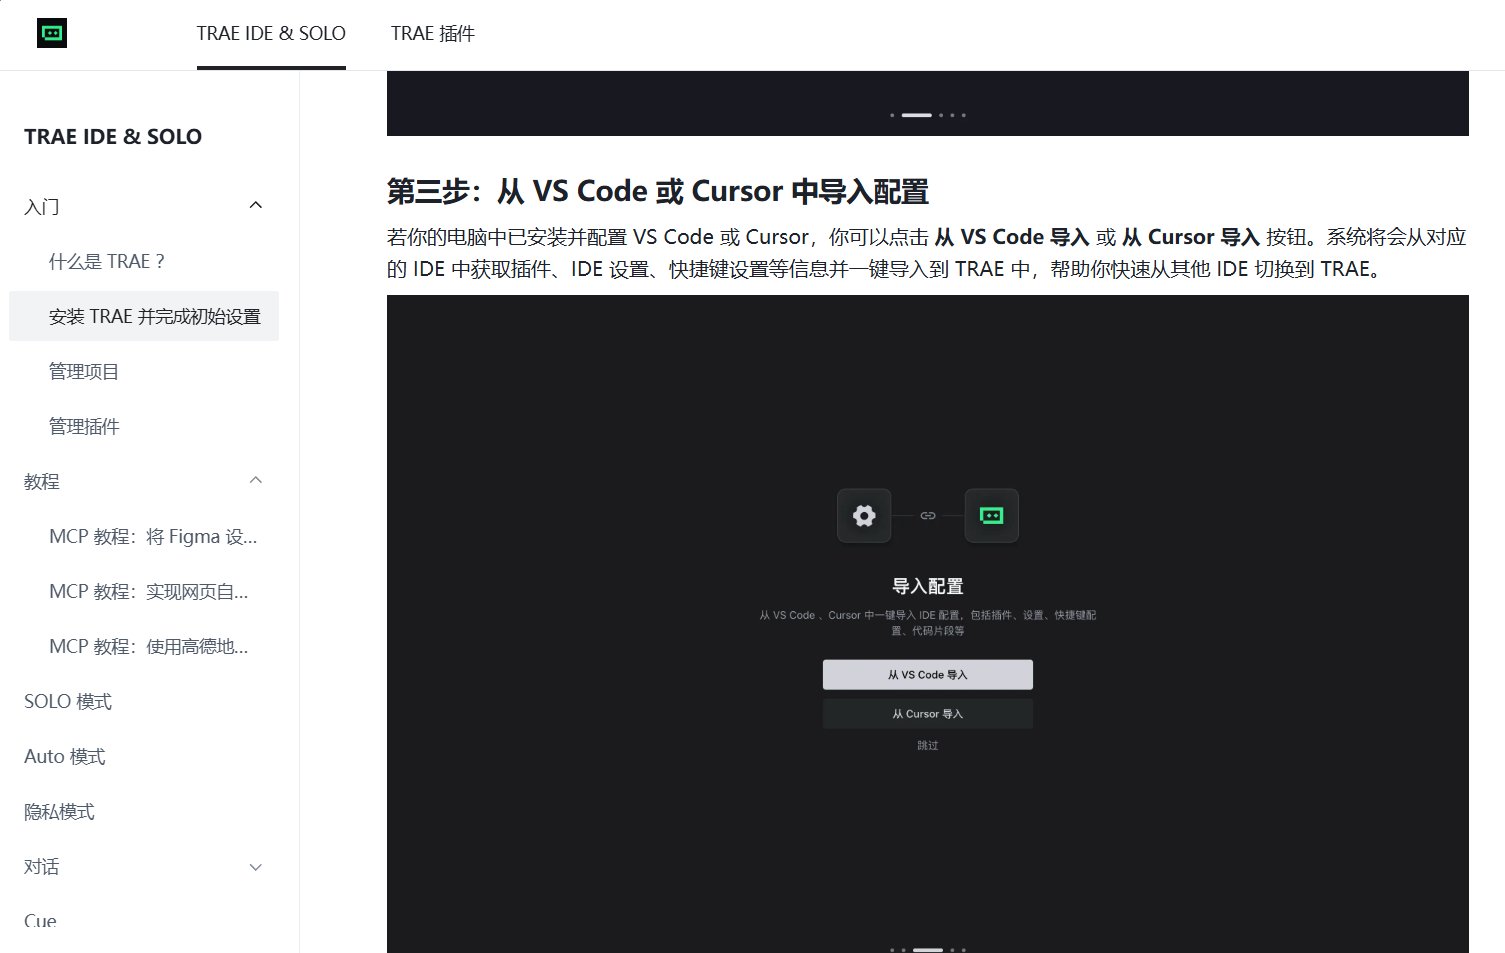The image size is (1505, 953).
Task: Open the 什么是 TRAE？ page
Action: click(107, 262)
